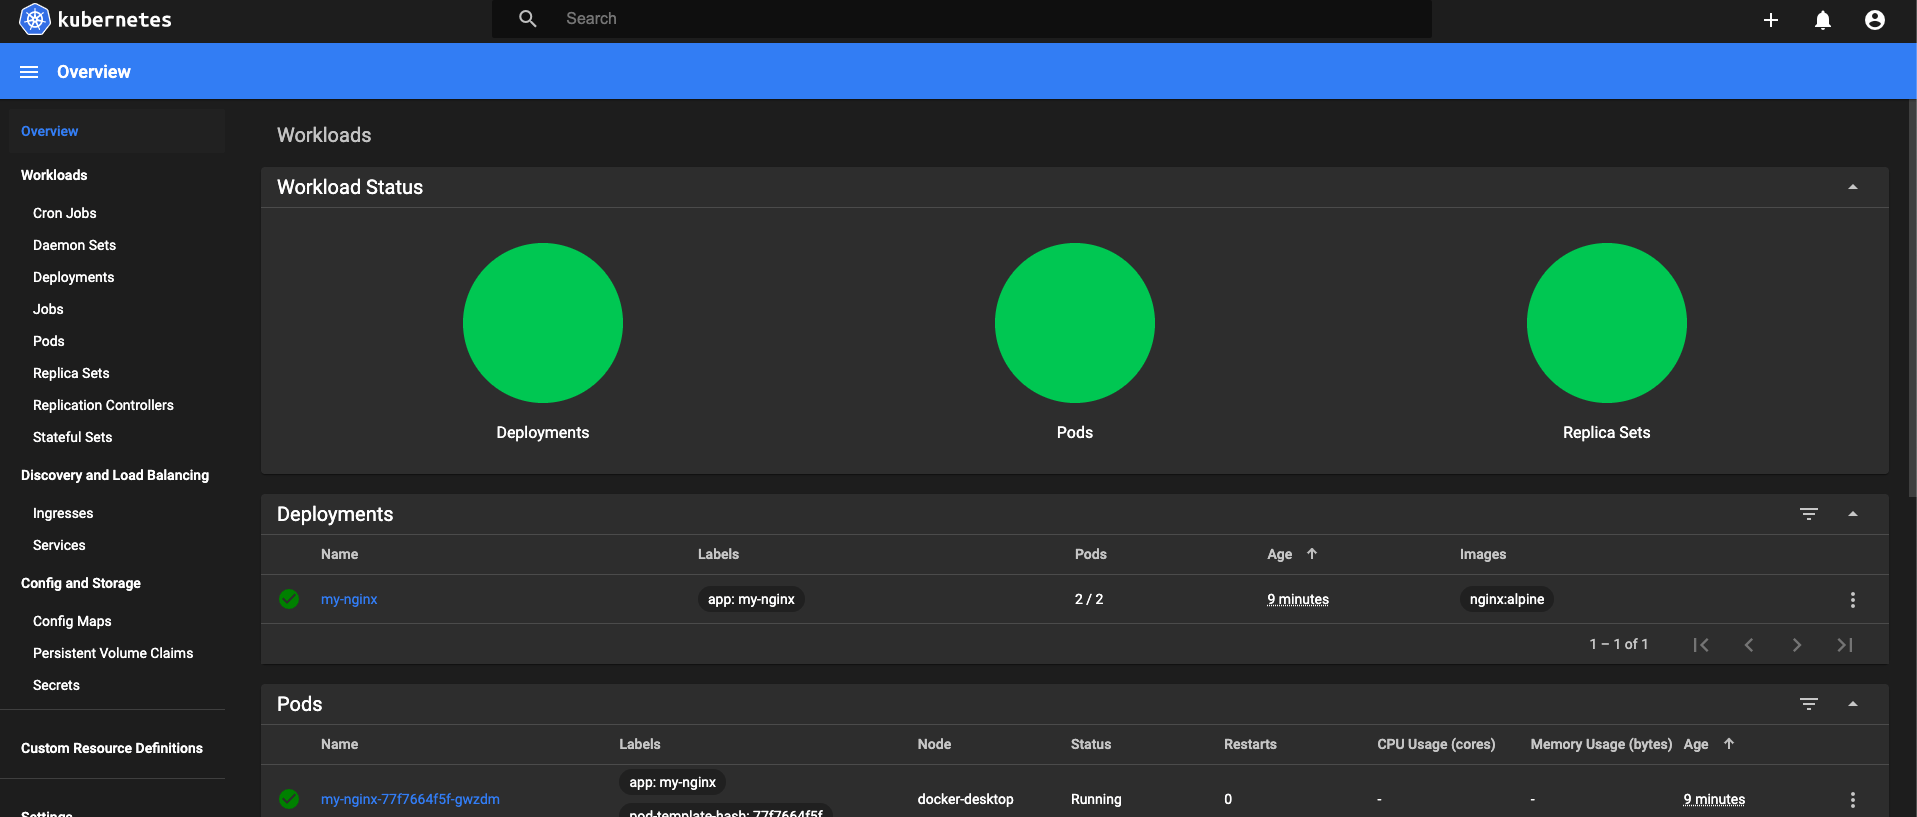This screenshot has width=1917, height=817.
Task: Click the kubernetes brand title text
Action: click(x=115, y=20)
